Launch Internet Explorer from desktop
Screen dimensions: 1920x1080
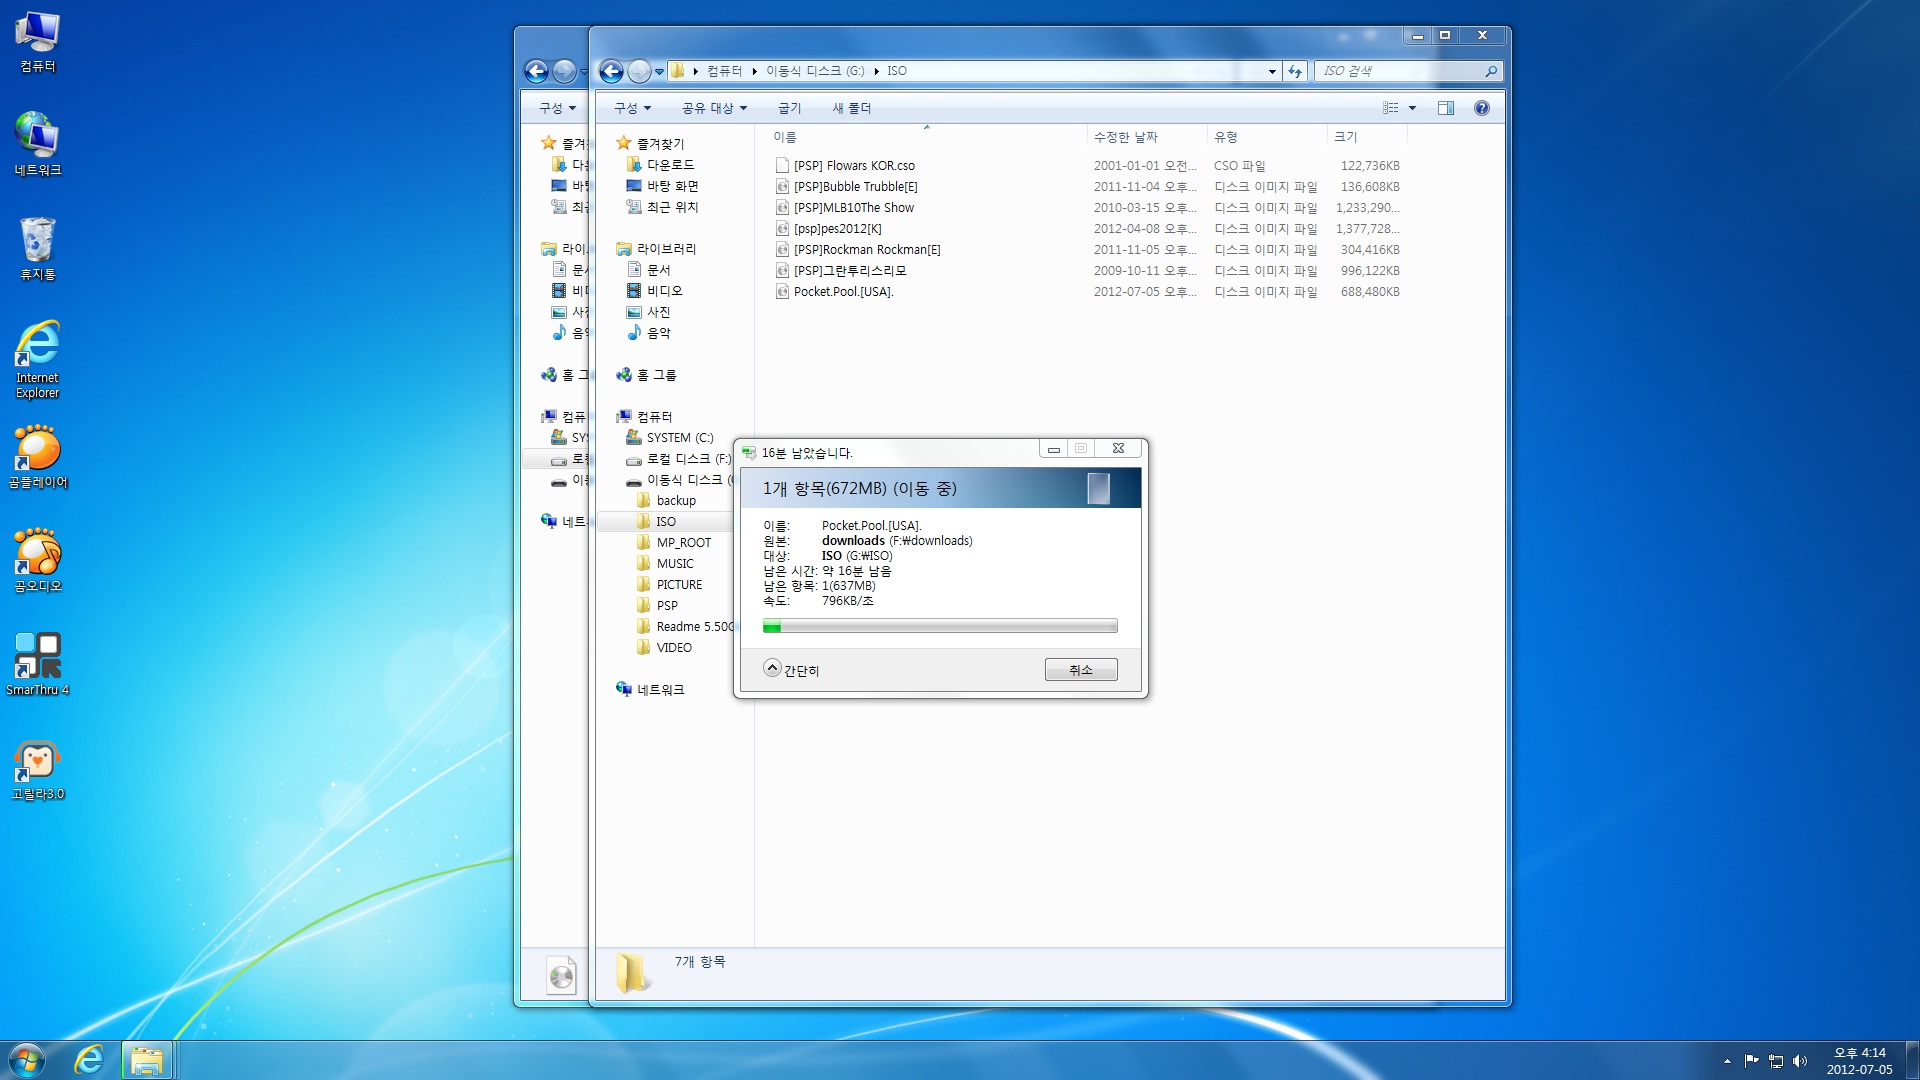pos(38,359)
